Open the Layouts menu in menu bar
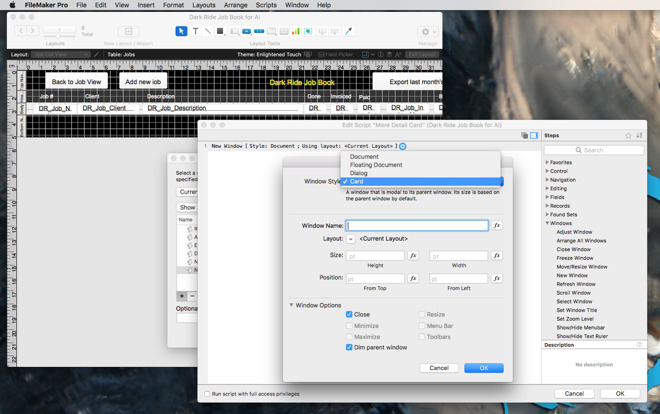Image resolution: width=660 pixels, height=414 pixels. 204,5
